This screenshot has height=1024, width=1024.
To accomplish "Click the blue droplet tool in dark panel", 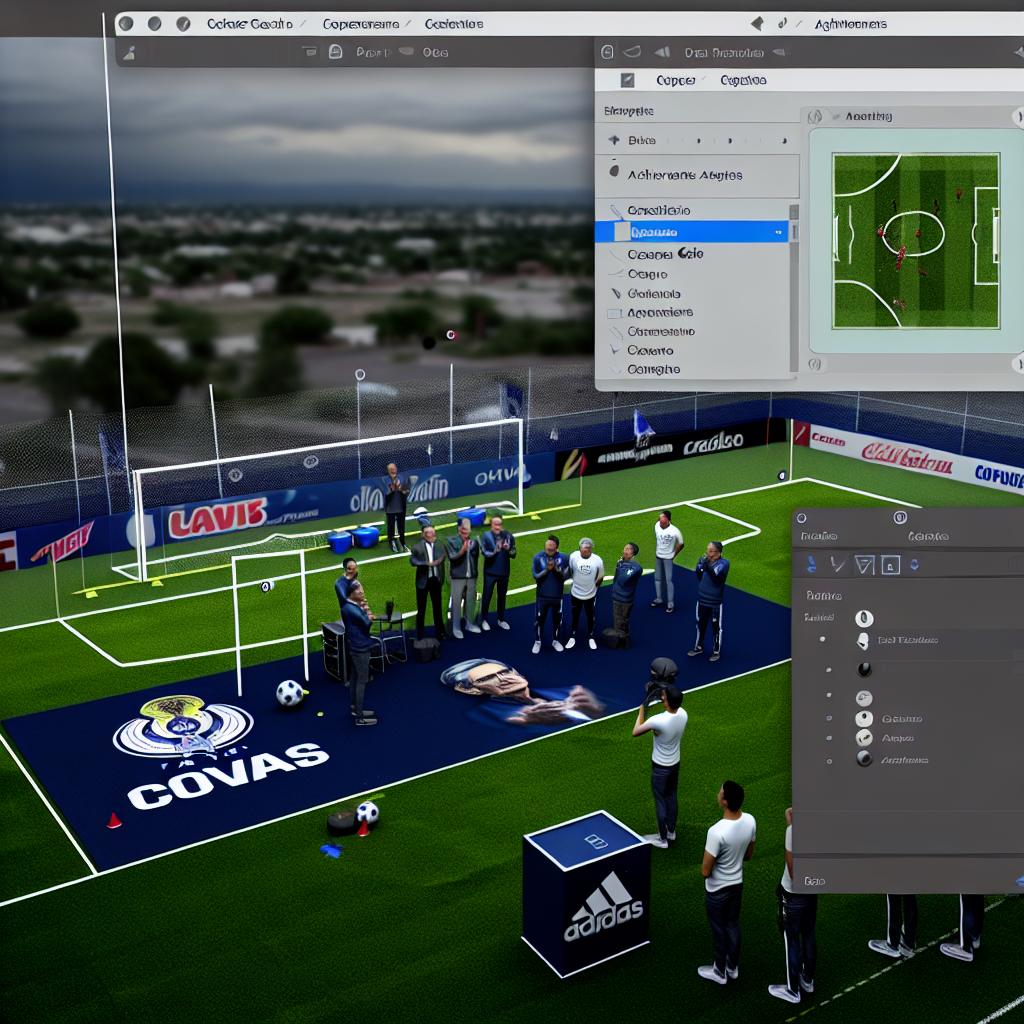I will [811, 565].
